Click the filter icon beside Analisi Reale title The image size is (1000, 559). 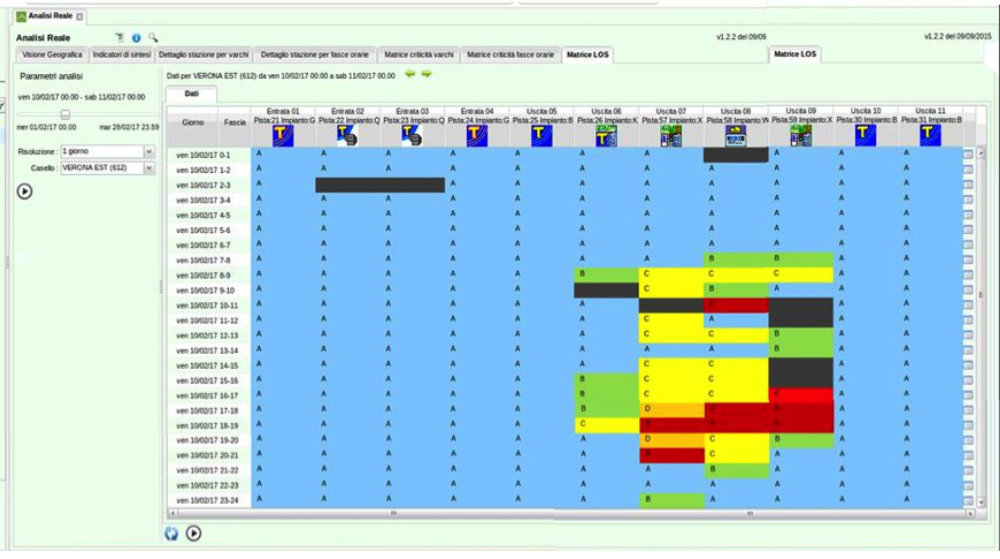coord(119,37)
